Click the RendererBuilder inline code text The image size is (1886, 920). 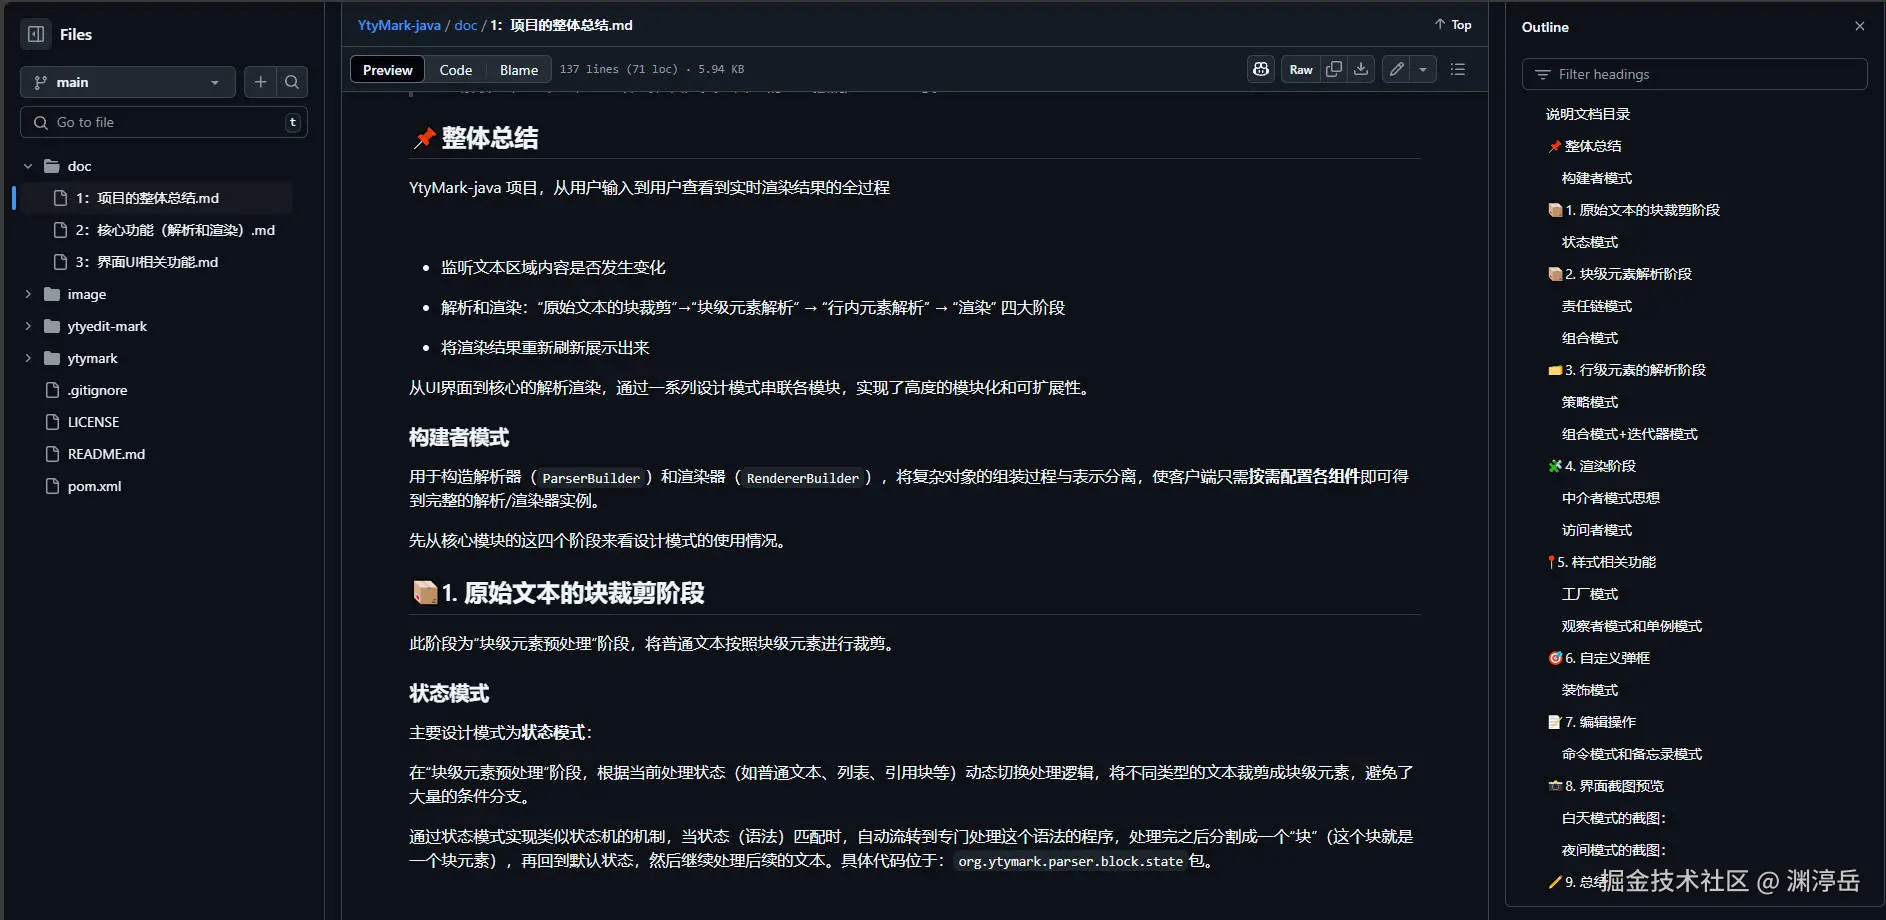[x=803, y=478]
